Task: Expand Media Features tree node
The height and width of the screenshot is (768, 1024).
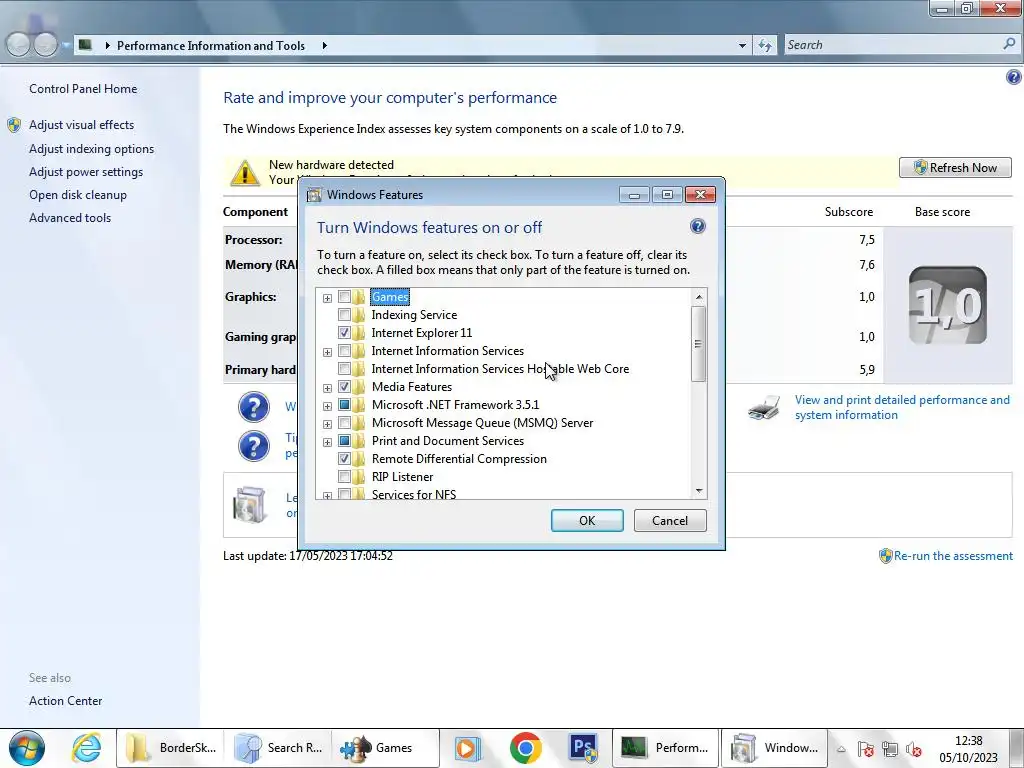Action: [x=327, y=388]
